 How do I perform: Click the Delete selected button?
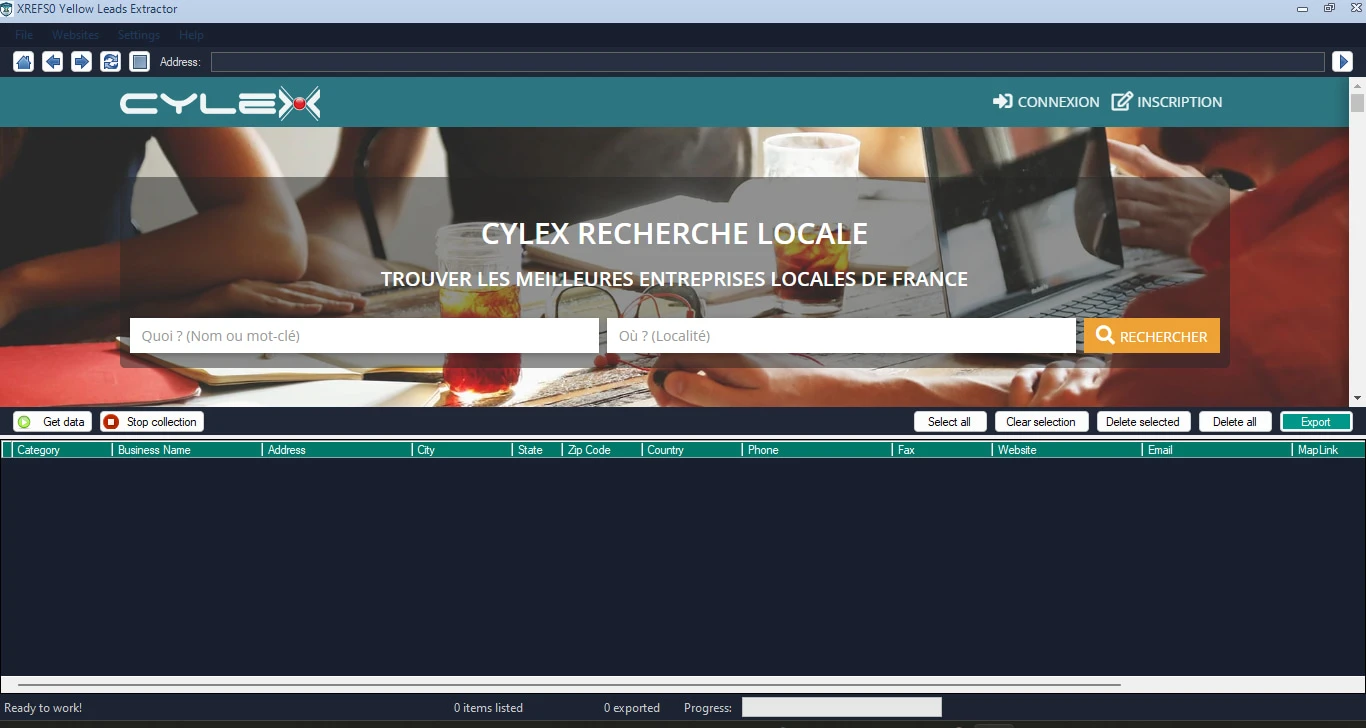point(1143,422)
